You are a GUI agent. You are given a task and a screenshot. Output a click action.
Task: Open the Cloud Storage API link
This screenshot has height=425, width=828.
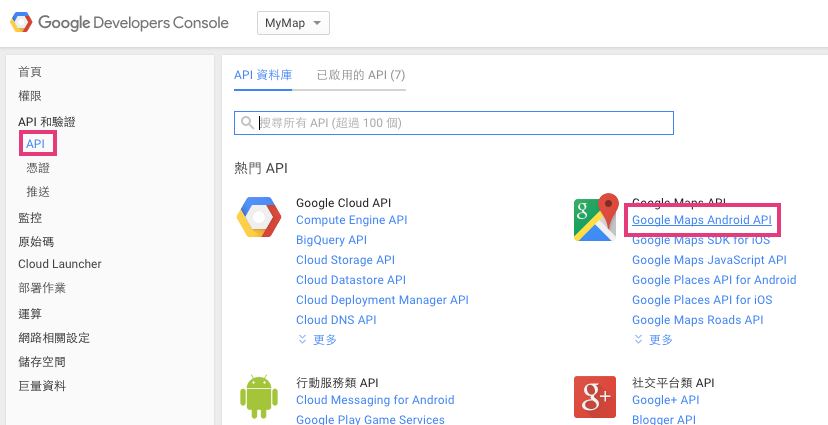tap(345, 260)
